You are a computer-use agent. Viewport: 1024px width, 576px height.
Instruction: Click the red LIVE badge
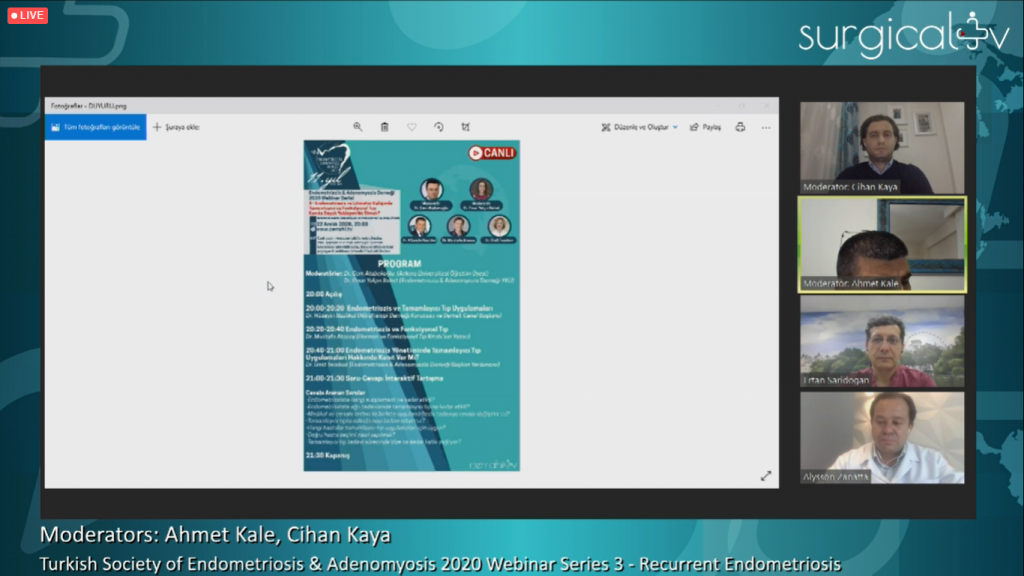tap(28, 15)
